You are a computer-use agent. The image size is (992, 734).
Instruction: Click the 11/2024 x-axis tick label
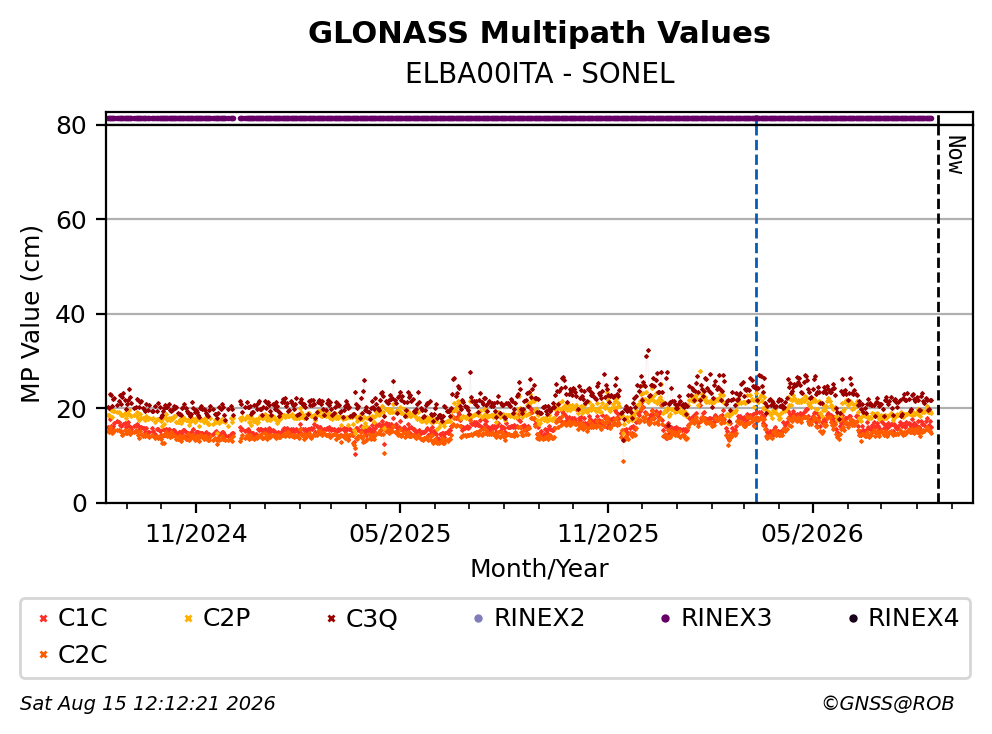(196, 534)
